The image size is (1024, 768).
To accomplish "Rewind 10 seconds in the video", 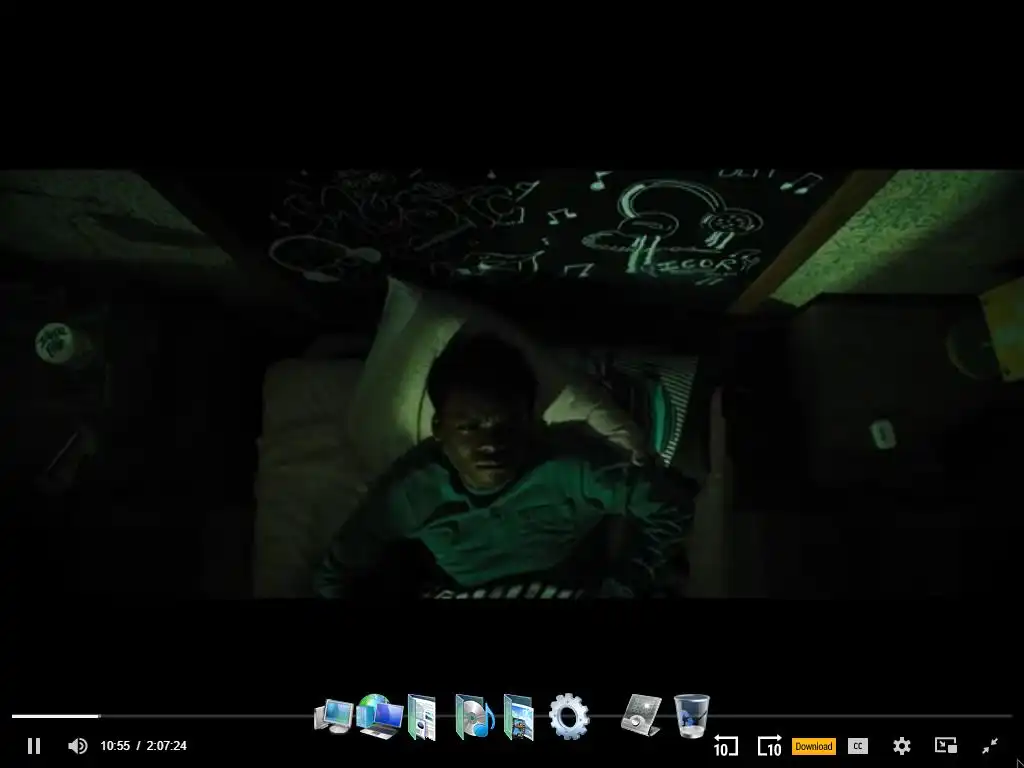I will pos(725,745).
